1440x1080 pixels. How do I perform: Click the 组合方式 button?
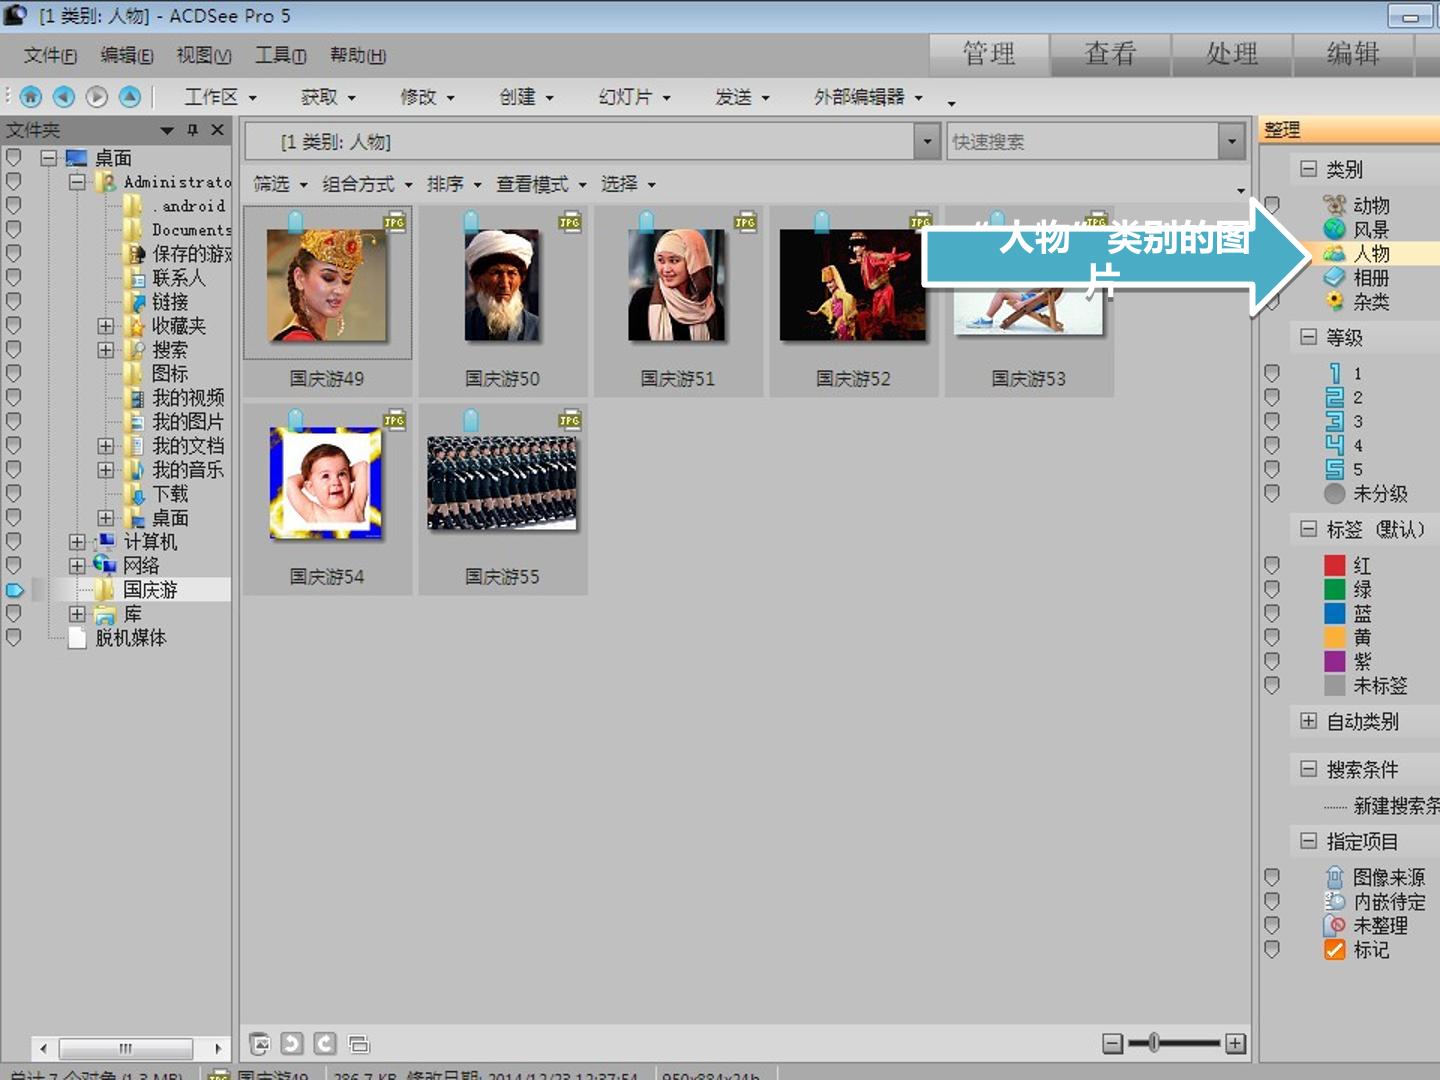click(x=367, y=184)
